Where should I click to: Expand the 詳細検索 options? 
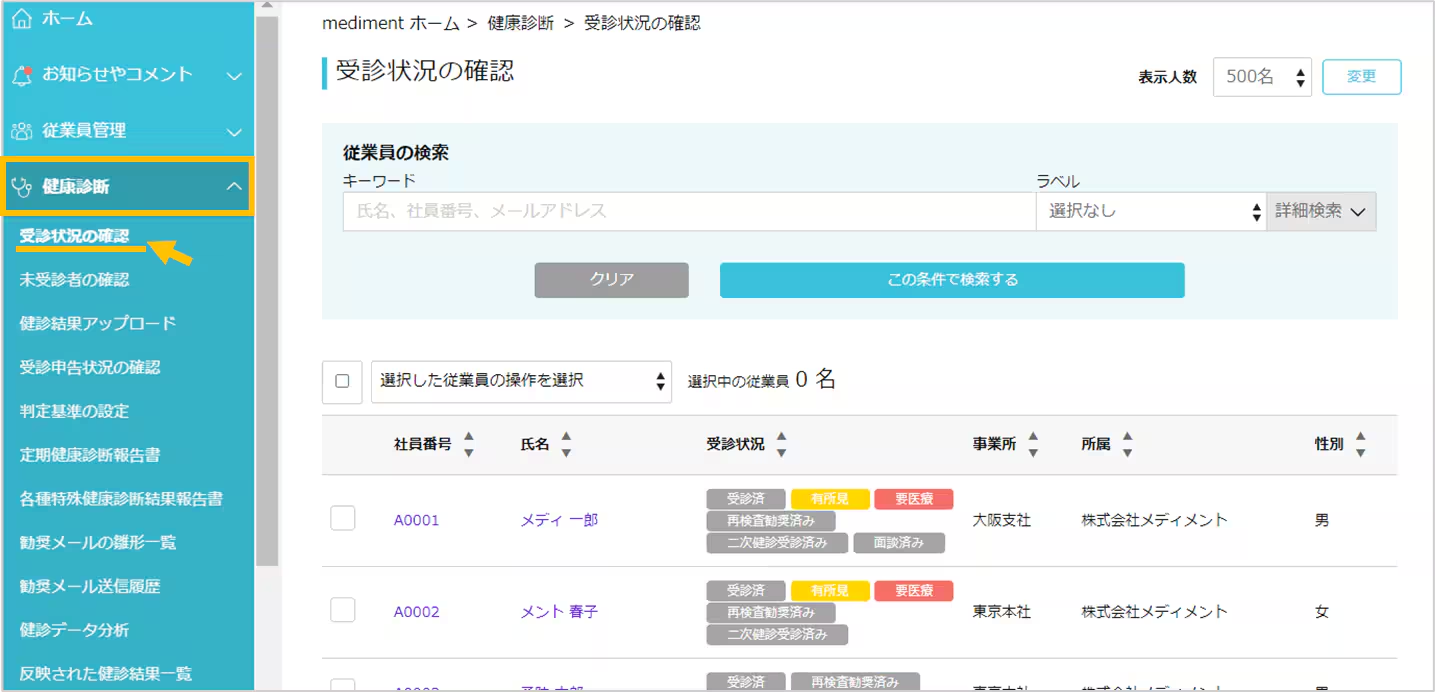pyautogui.click(x=1321, y=211)
